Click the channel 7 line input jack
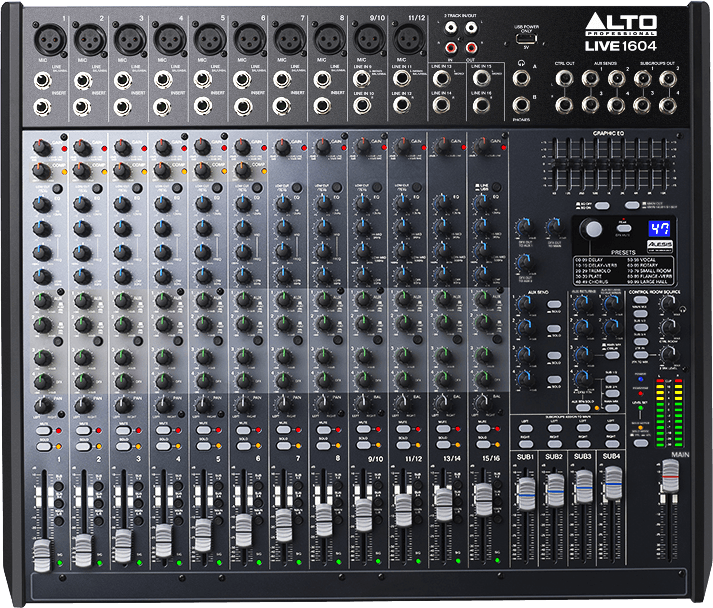This screenshot has width=713, height=608. (x=282, y=80)
